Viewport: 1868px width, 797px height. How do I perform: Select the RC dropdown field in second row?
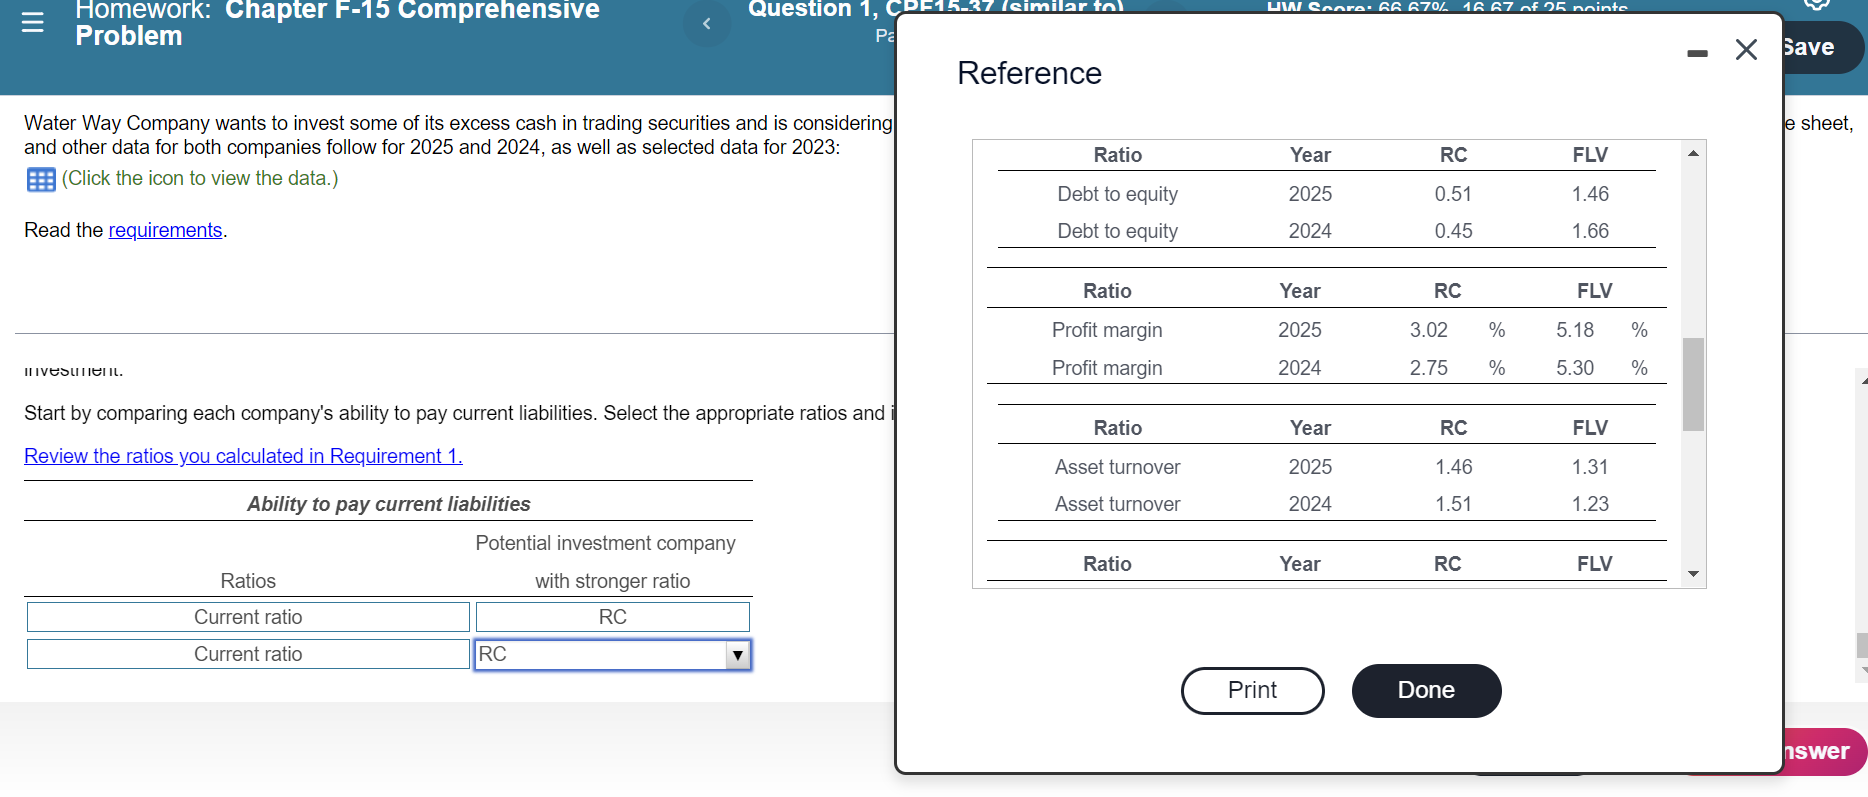612,655
